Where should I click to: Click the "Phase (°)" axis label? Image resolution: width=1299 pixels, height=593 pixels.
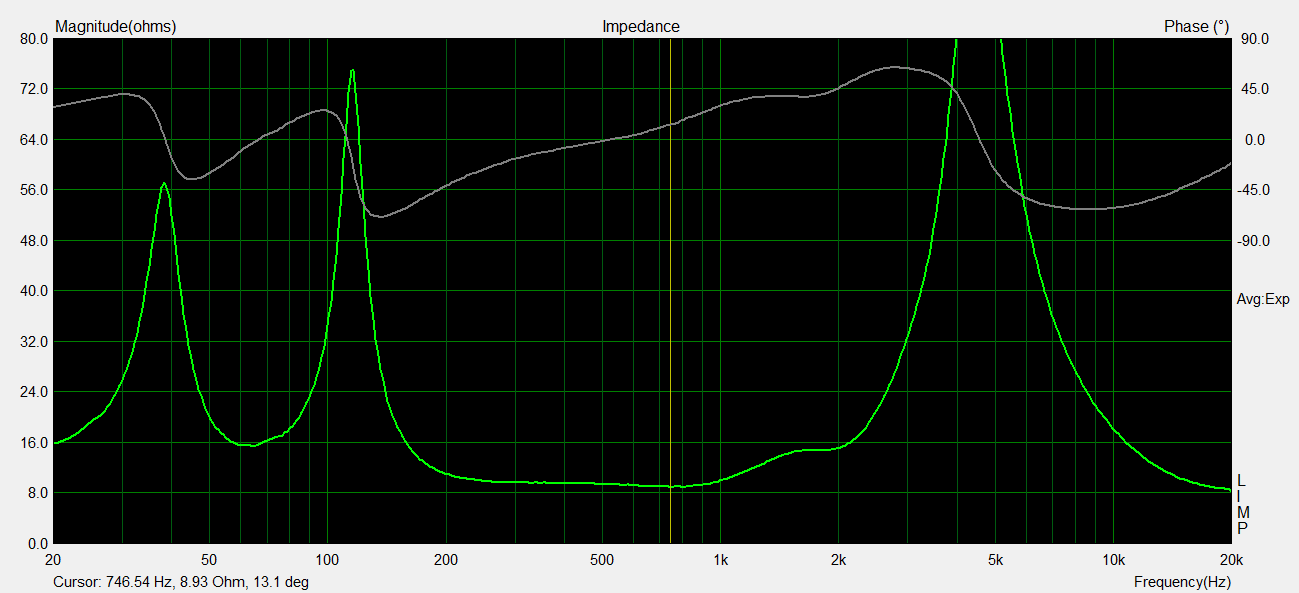[x=1196, y=27]
